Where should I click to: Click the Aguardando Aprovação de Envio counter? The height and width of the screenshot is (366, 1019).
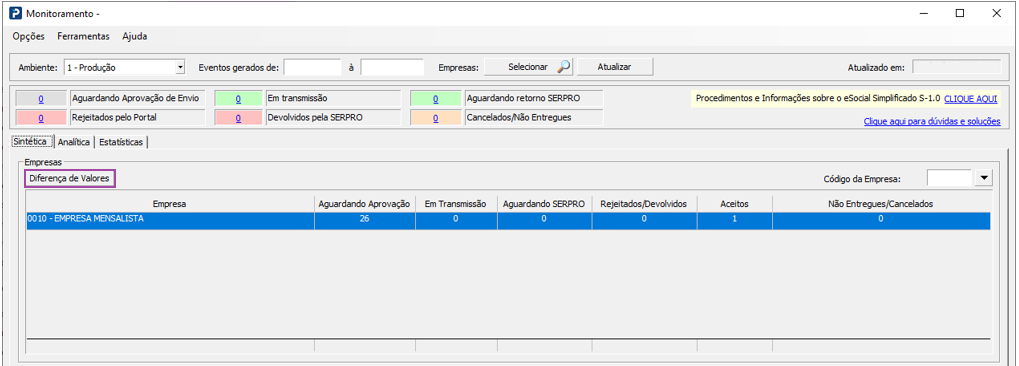pos(41,99)
